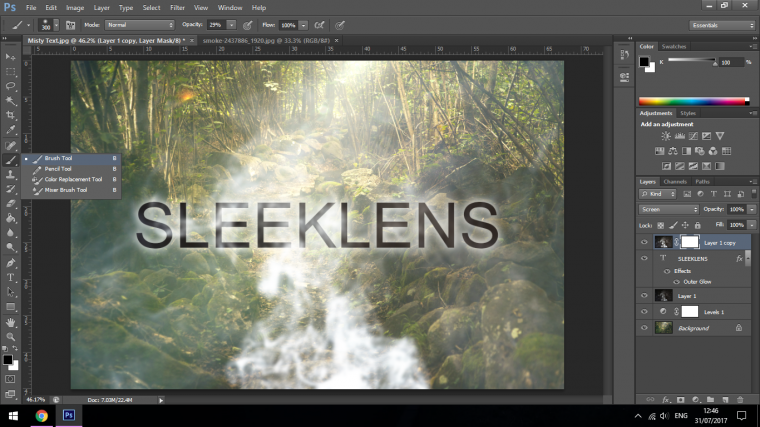Select the Magic Wand tool
760x427 pixels.
point(10,101)
